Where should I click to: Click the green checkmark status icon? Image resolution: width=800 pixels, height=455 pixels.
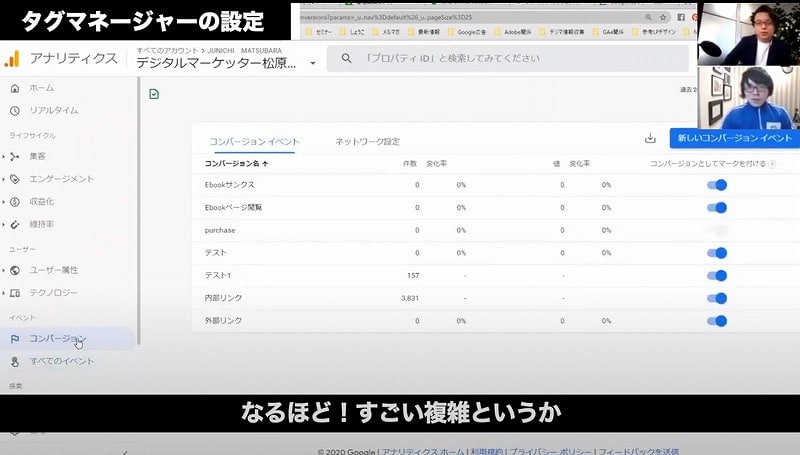[154, 94]
